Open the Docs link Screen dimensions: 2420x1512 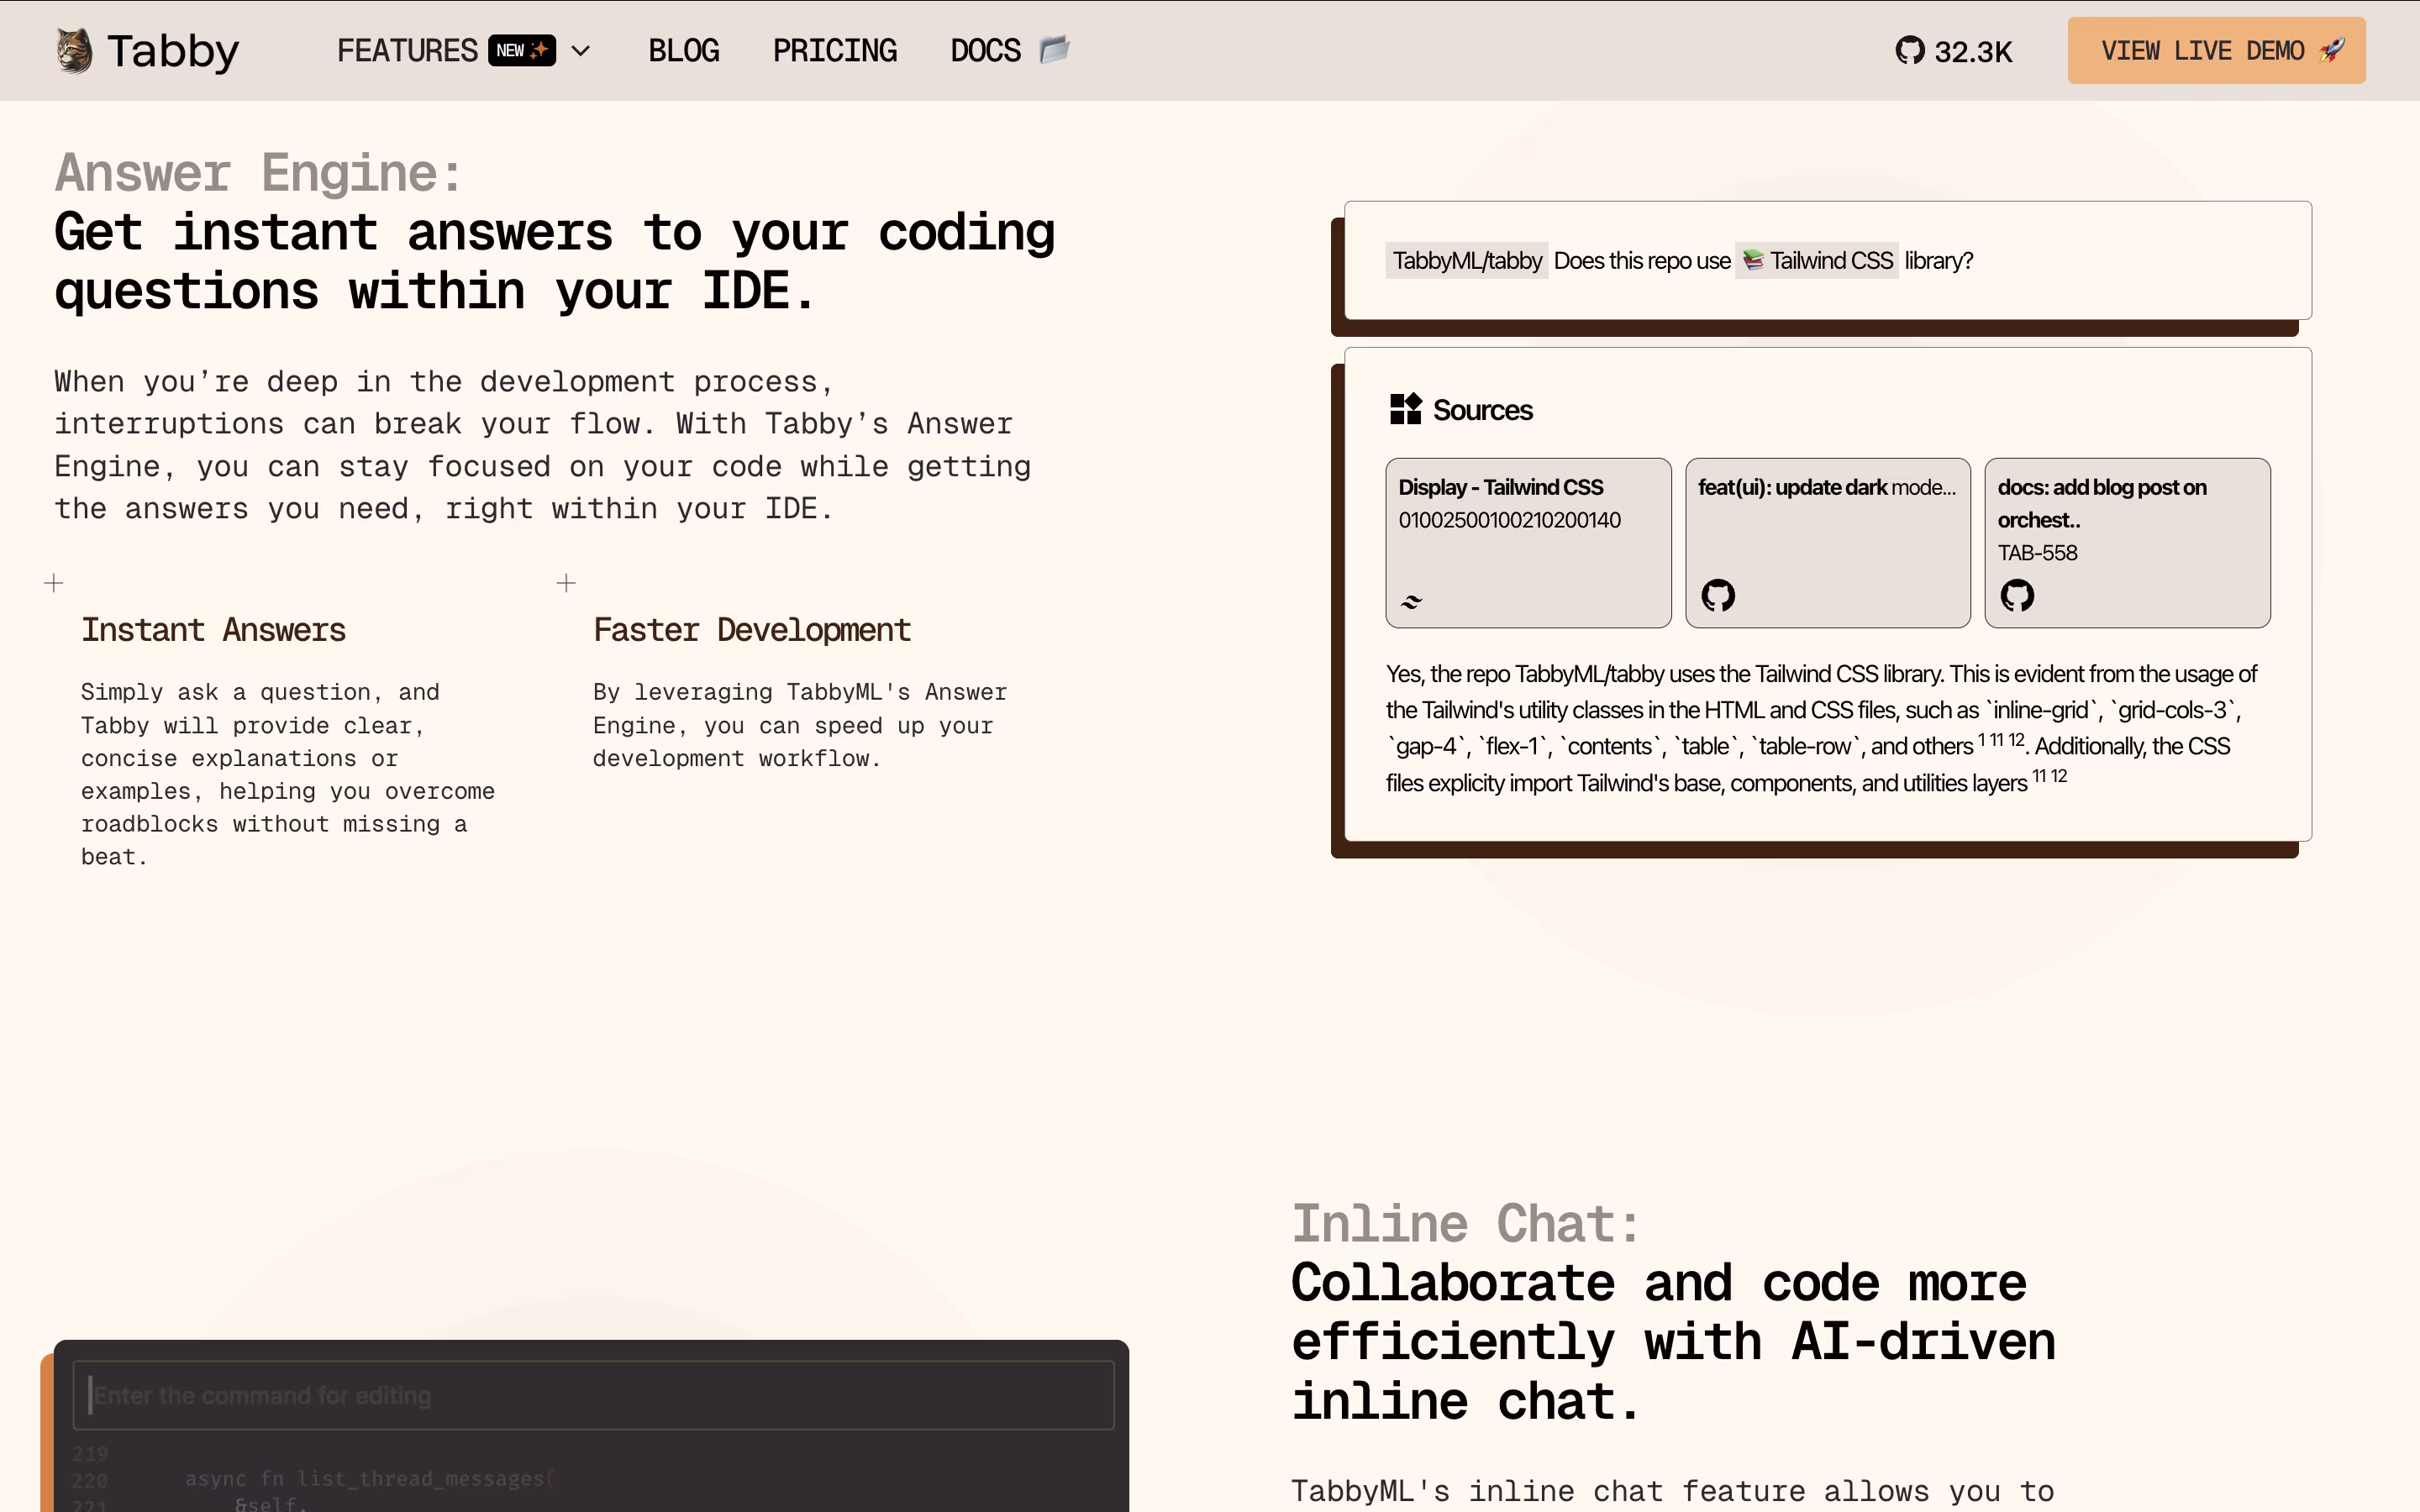[985, 51]
